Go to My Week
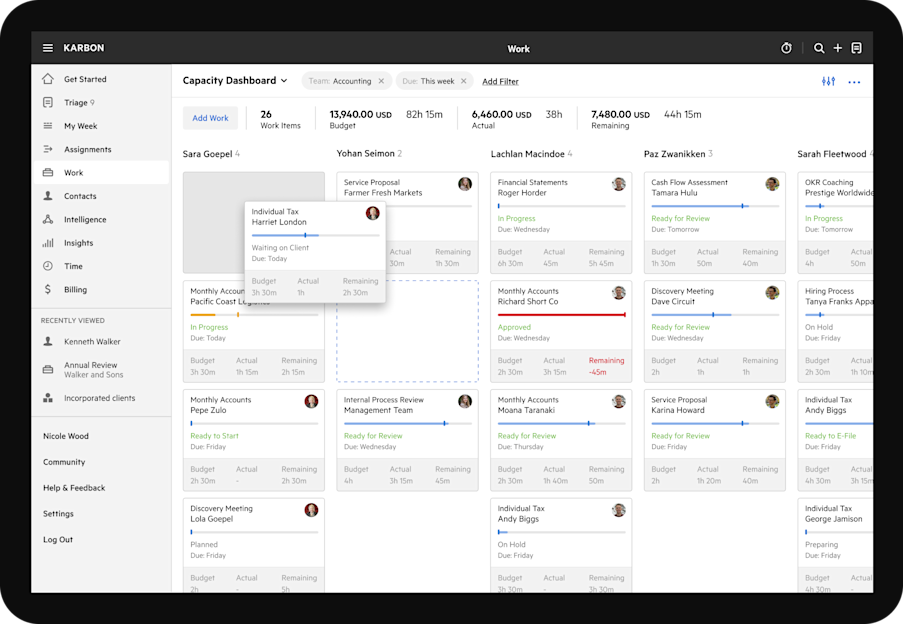 (102, 125)
